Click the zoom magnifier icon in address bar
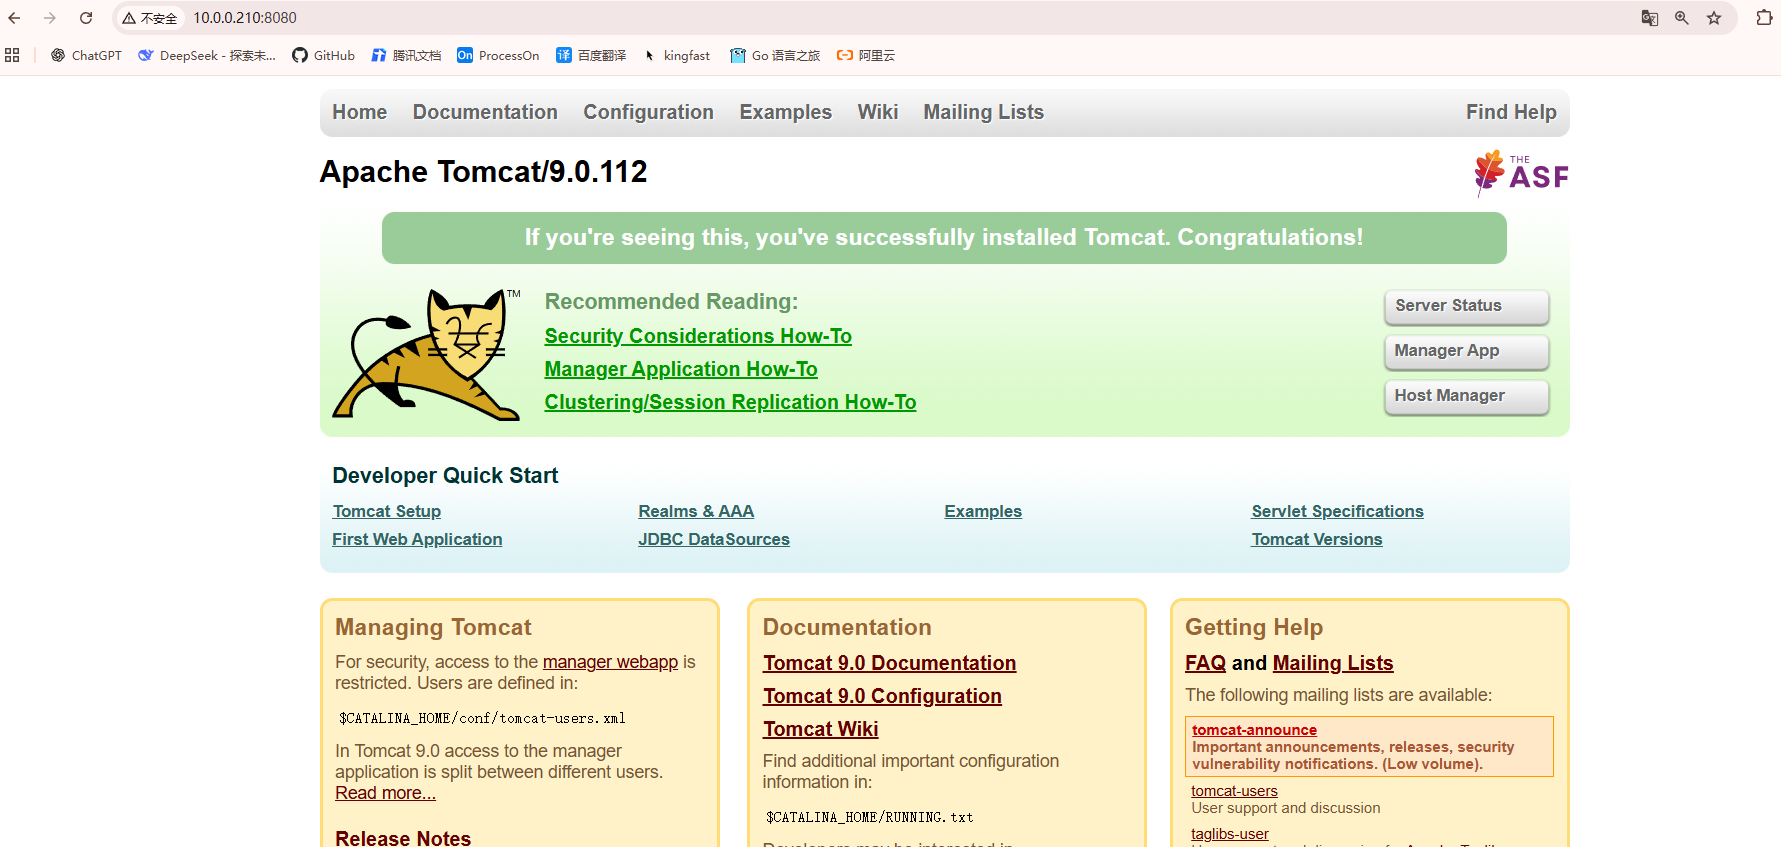The image size is (1781, 847). click(x=1682, y=18)
